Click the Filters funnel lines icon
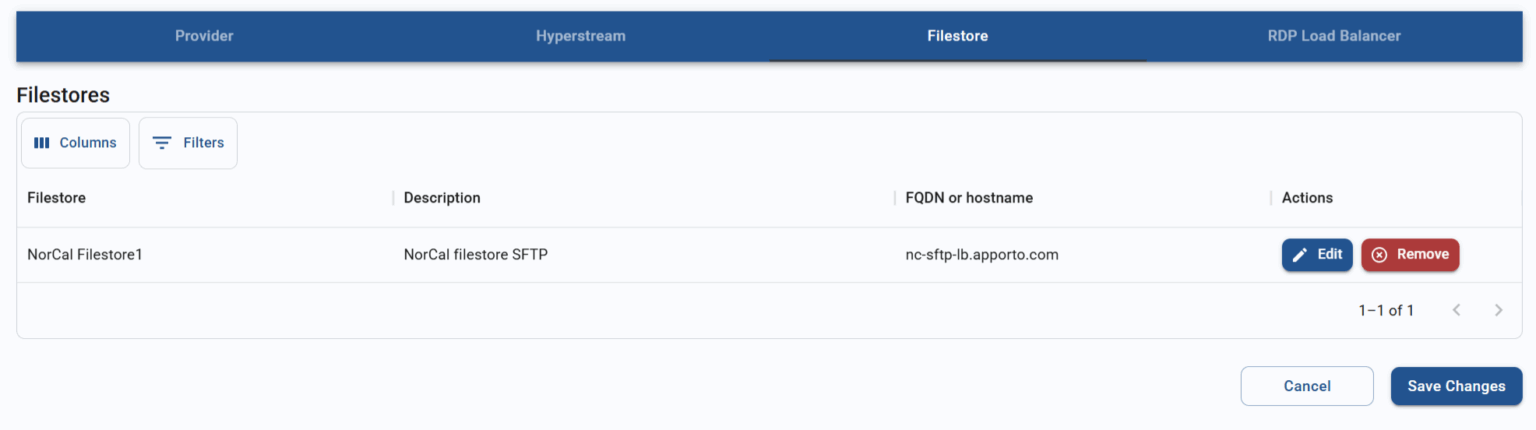This screenshot has height=430, width=1536. coord(162,143)
